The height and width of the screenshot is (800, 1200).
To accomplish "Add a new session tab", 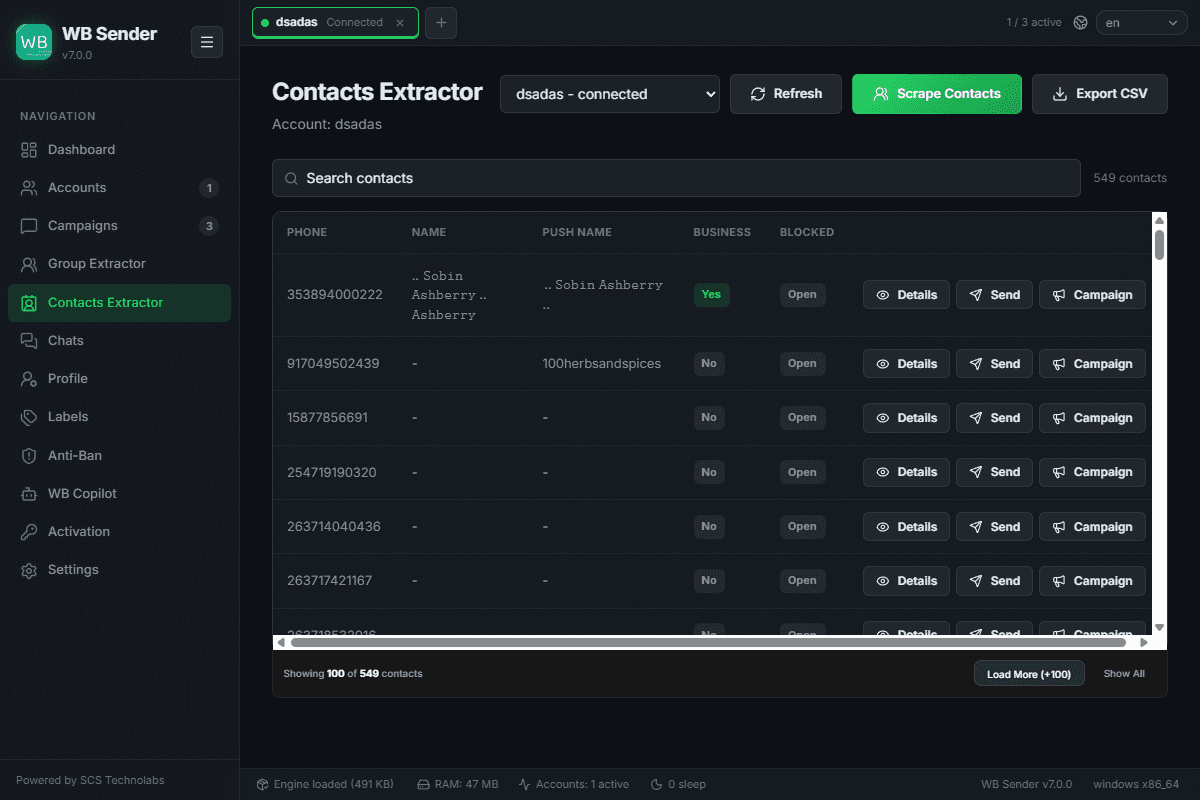I will point(441,22).
